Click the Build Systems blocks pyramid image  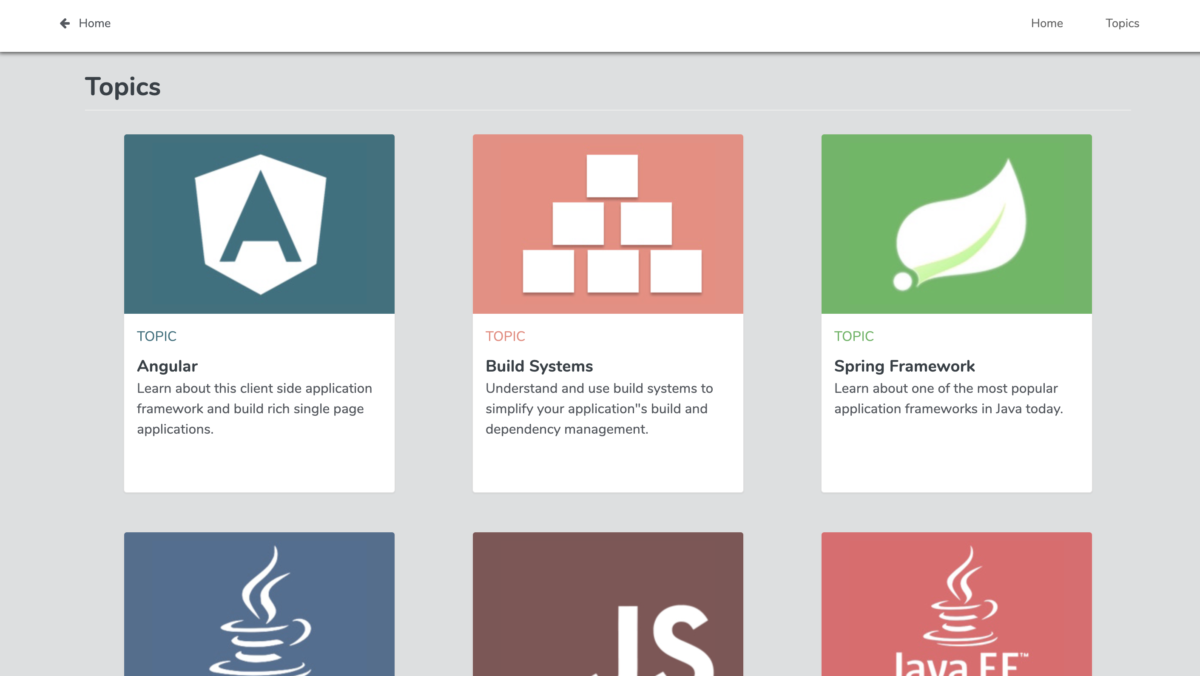pyautogui.click(x=607, y=223)
